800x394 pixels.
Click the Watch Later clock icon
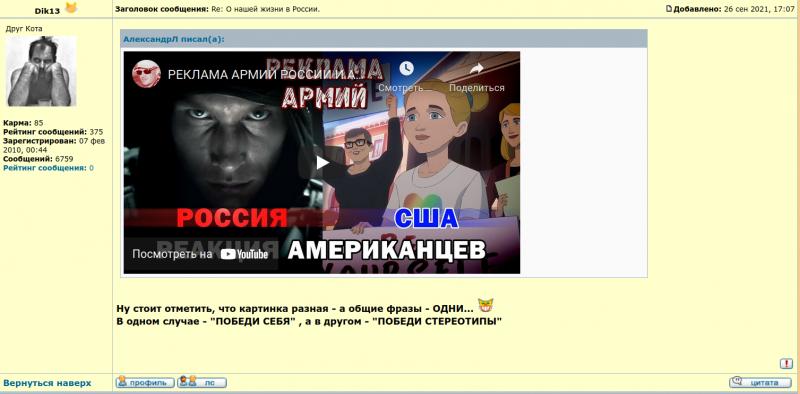(406, 68)
